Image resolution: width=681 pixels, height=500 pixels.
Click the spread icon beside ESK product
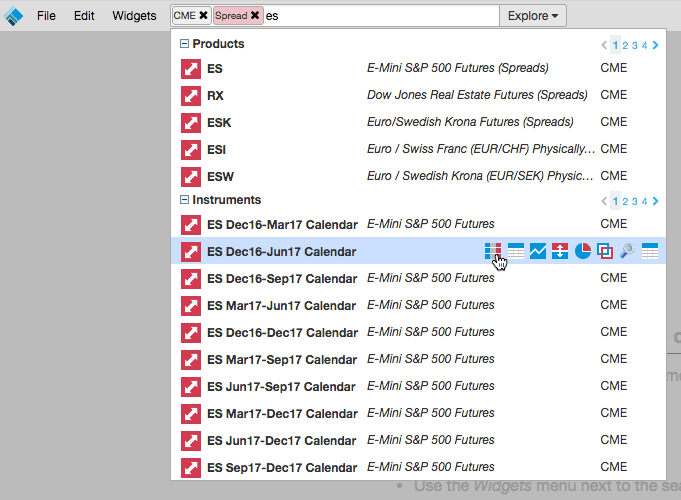(191, 123)
